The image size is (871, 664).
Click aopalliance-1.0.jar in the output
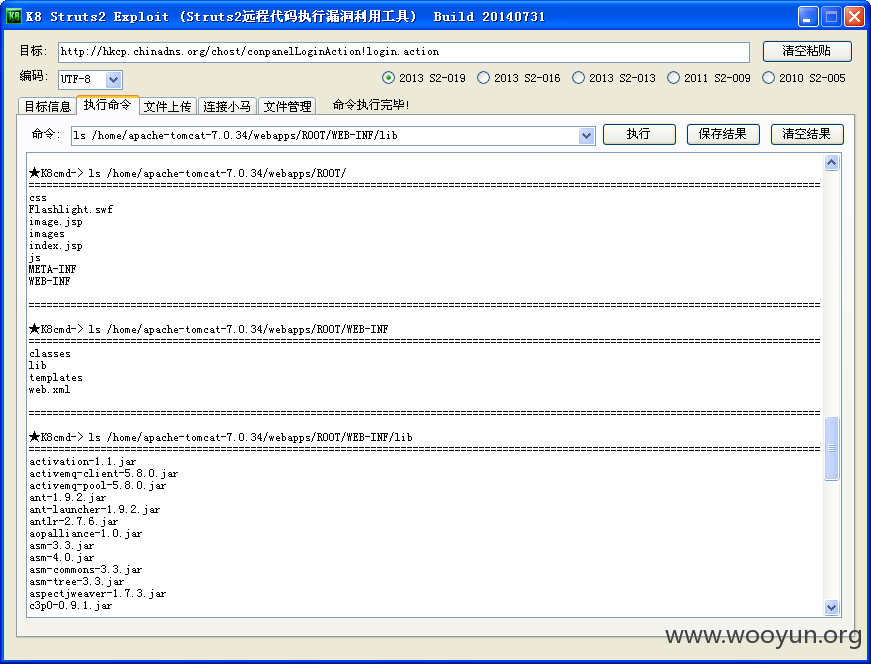click(x=86, y=533)
